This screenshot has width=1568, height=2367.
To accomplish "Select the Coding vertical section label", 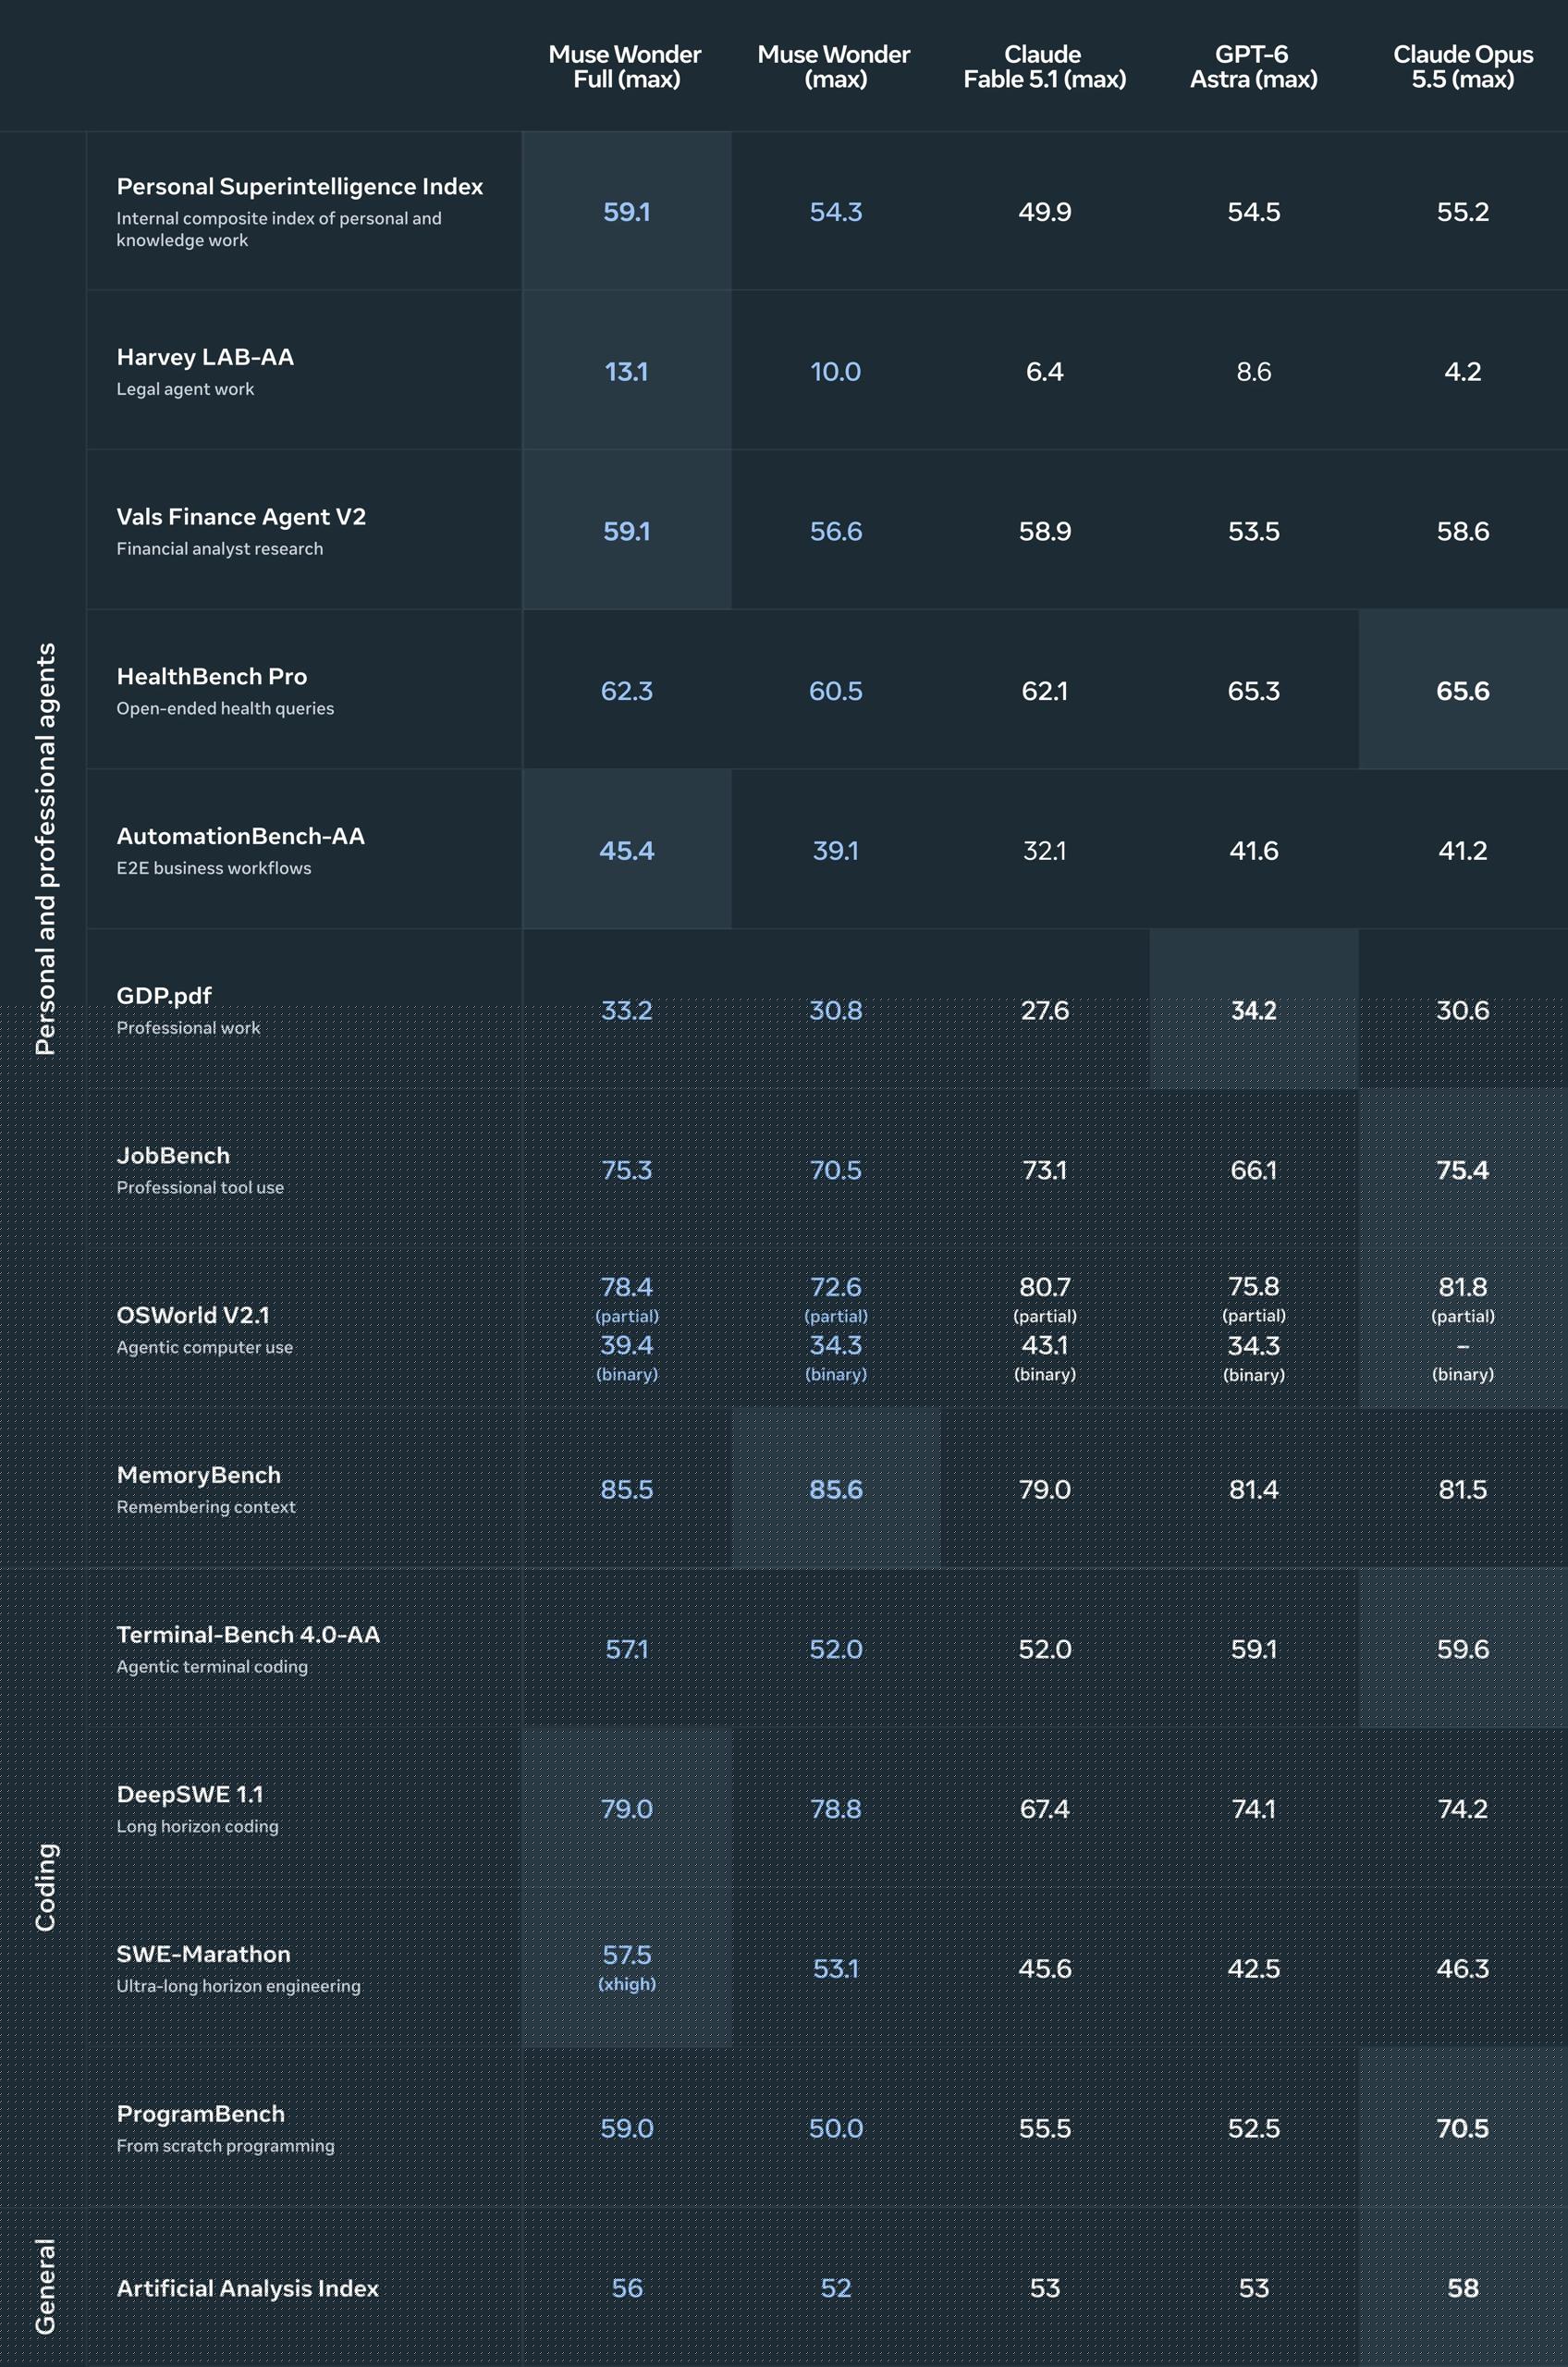I will (x=46, y=1887).
